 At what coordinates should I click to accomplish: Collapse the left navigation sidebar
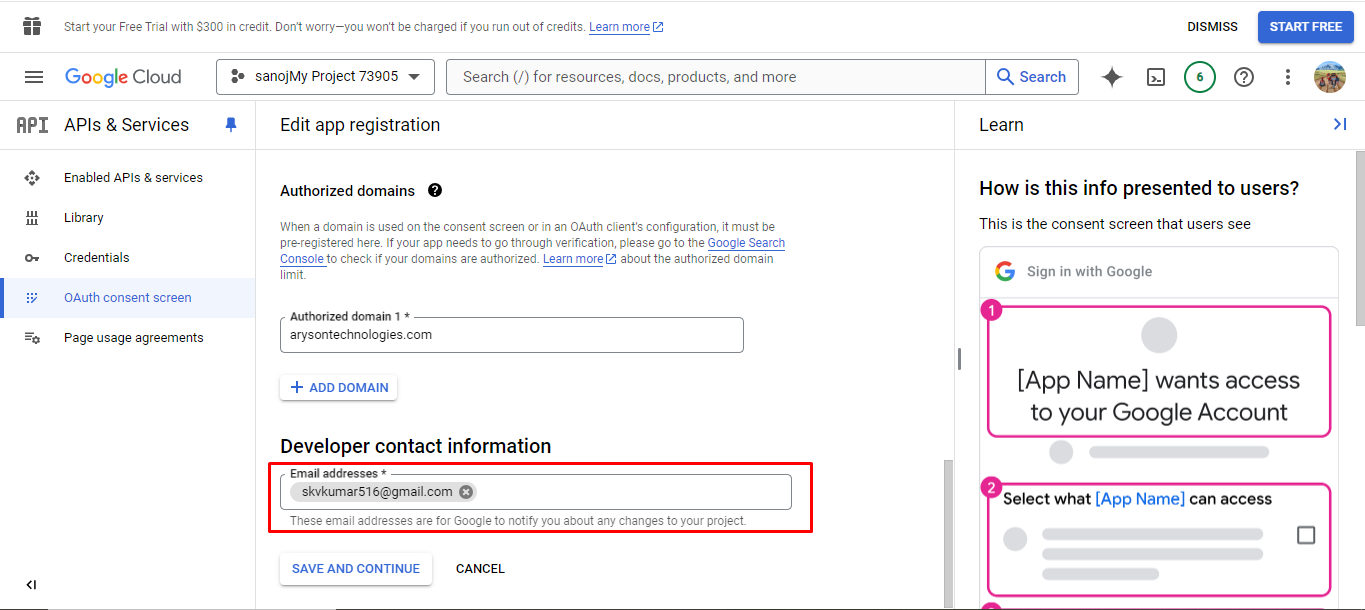click(31, 585)
